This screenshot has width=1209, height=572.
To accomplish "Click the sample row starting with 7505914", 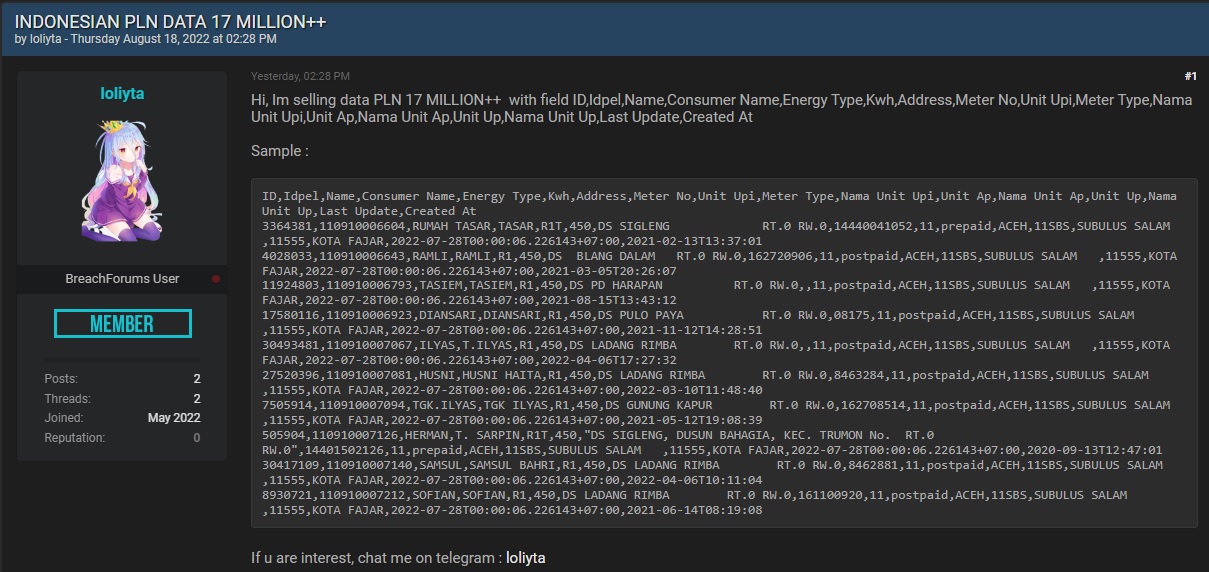I will click(x=716, y=412).
